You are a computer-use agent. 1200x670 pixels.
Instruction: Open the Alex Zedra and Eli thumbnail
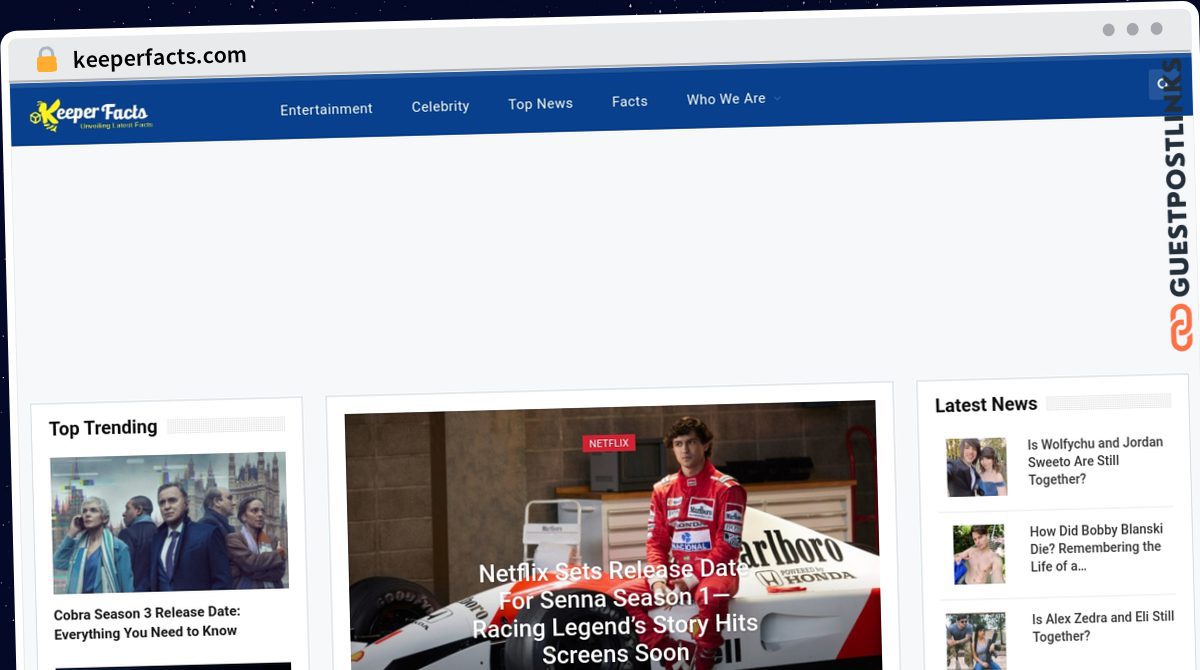coord(976,641)
